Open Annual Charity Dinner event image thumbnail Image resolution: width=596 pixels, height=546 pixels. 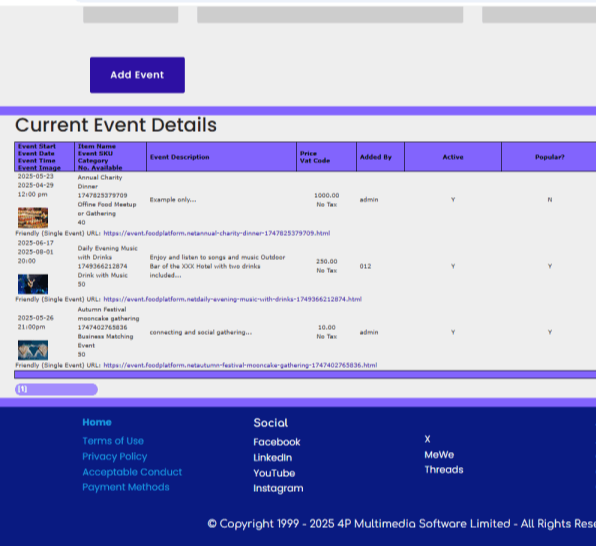(33, 217)
